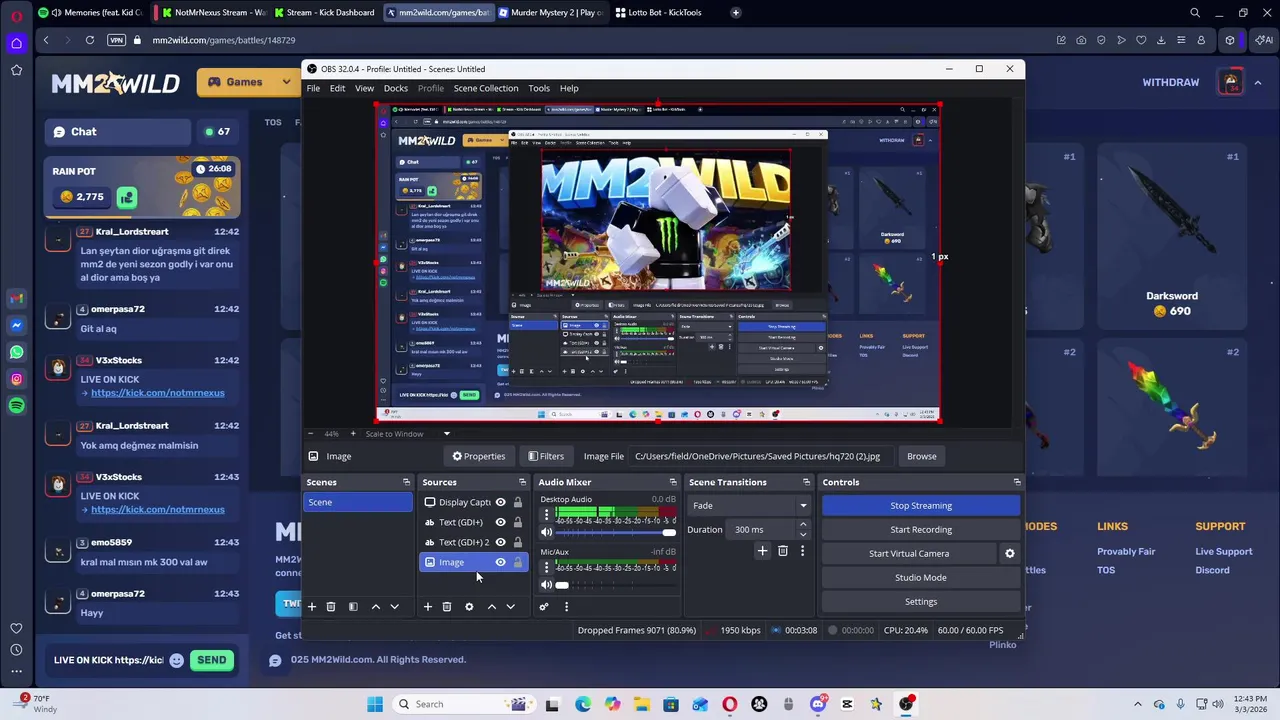
Task: Open scene filters icon in Scenes panel
Action: [353, 607]
